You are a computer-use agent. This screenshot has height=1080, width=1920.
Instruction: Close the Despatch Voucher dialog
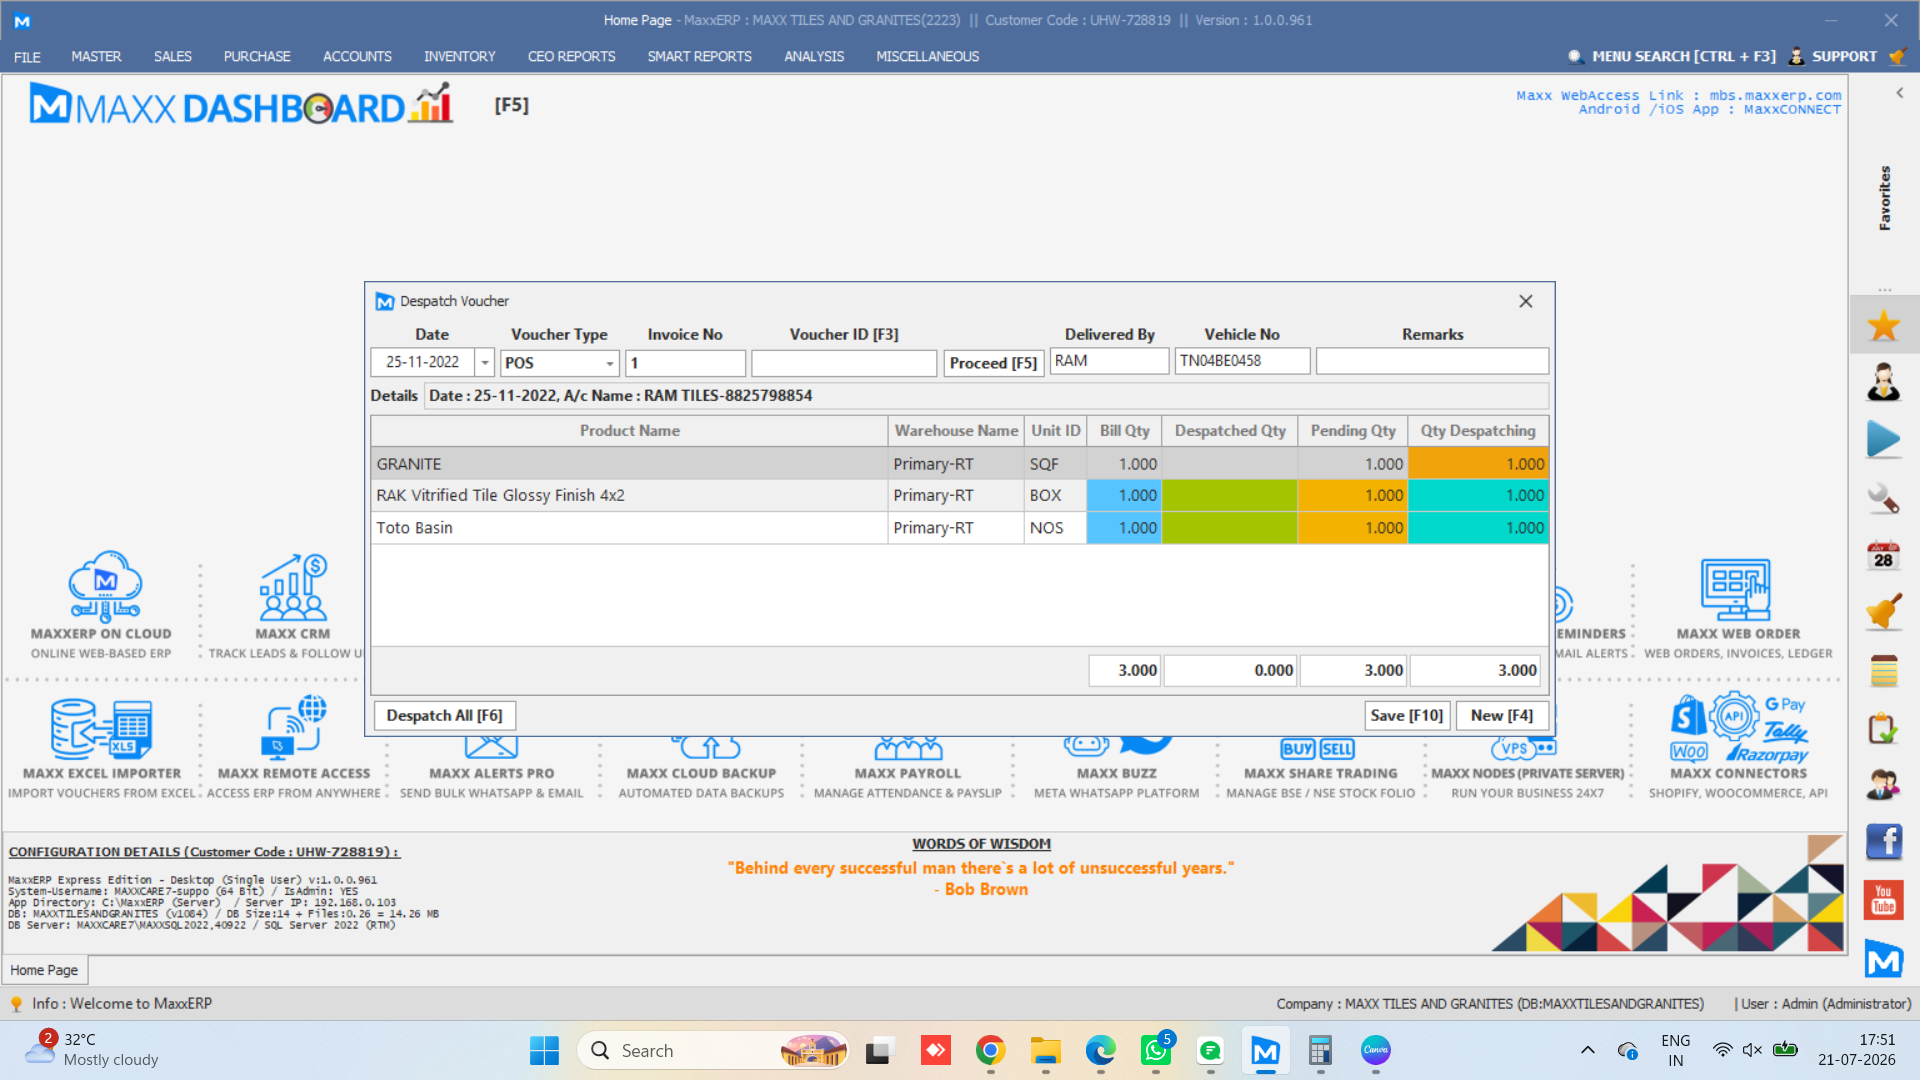pyautogui.click(x=1525, y=301)
